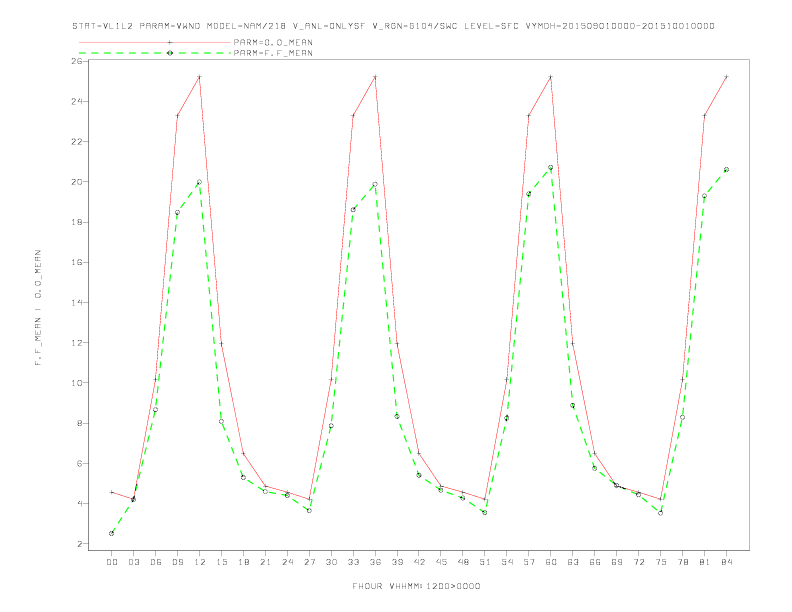The image size is (792, 612).
Task: Click the x-axis hour label 36
Action: (375, 562)
